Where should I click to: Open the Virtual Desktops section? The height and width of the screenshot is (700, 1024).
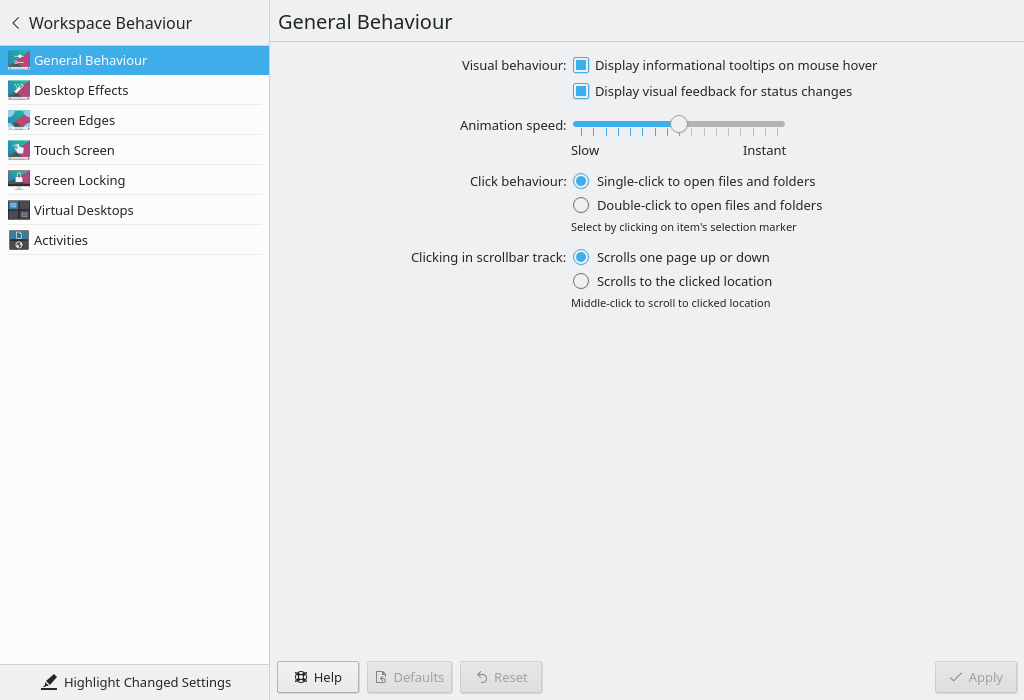[x=135, y=210]
